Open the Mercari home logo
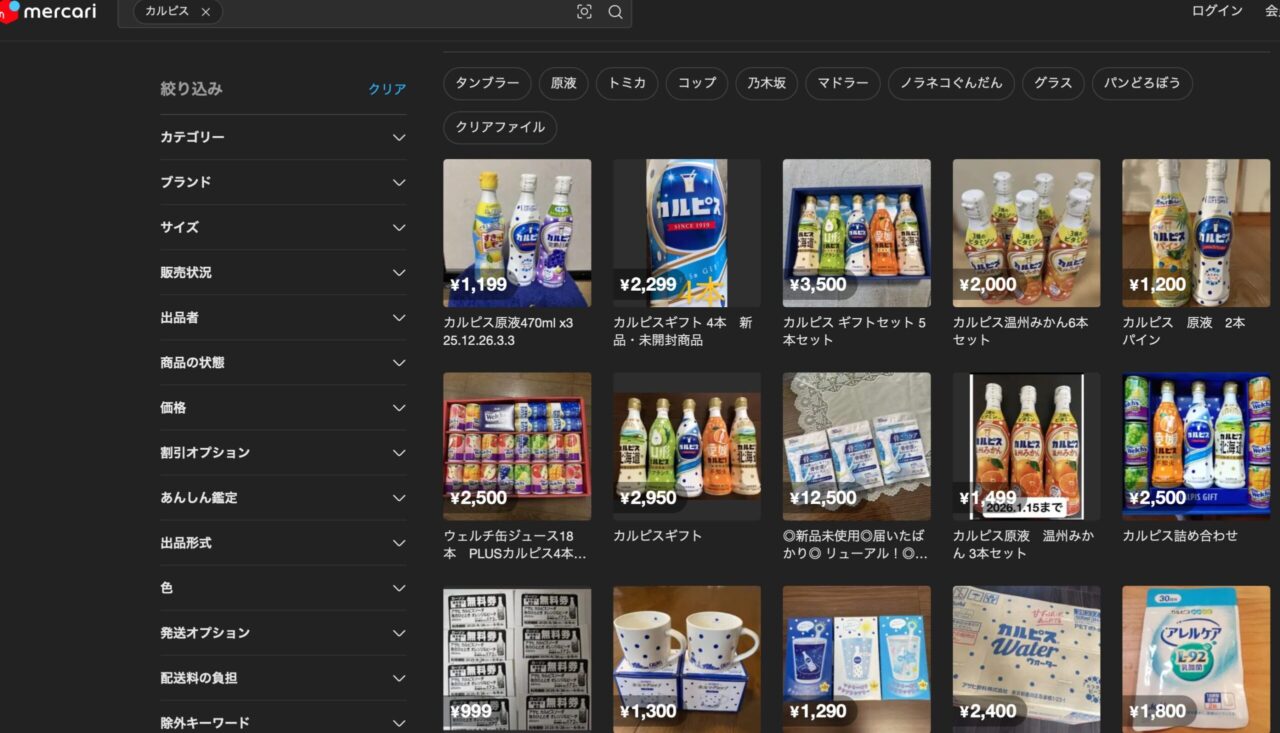 click(48, 11)
